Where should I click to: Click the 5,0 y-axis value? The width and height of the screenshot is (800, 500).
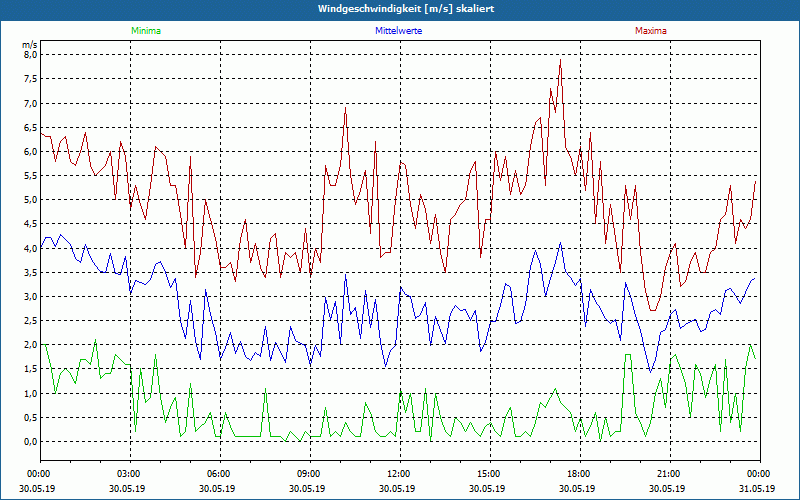[31, 199]
